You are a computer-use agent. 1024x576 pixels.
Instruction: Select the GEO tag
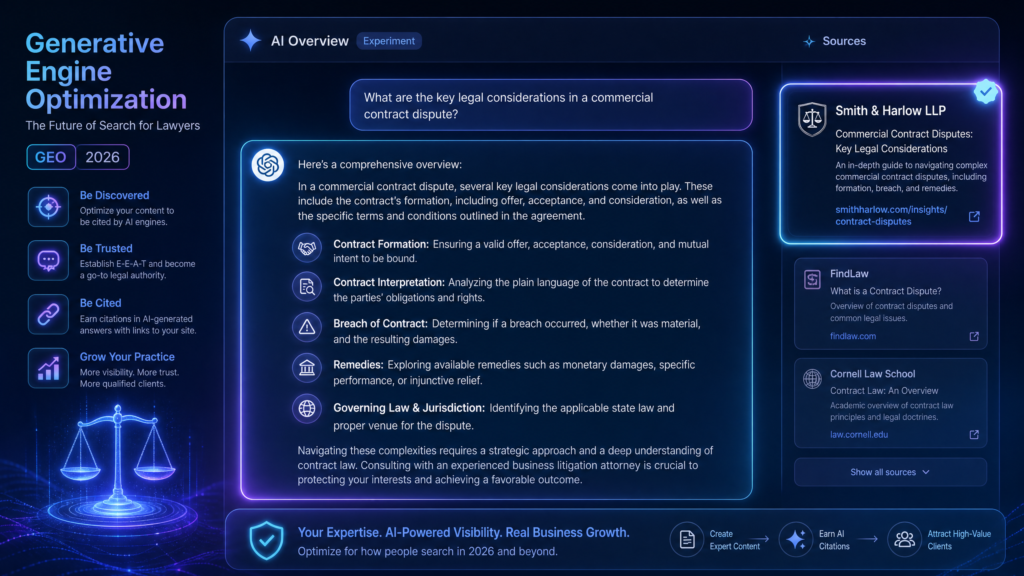pos(51,157)
